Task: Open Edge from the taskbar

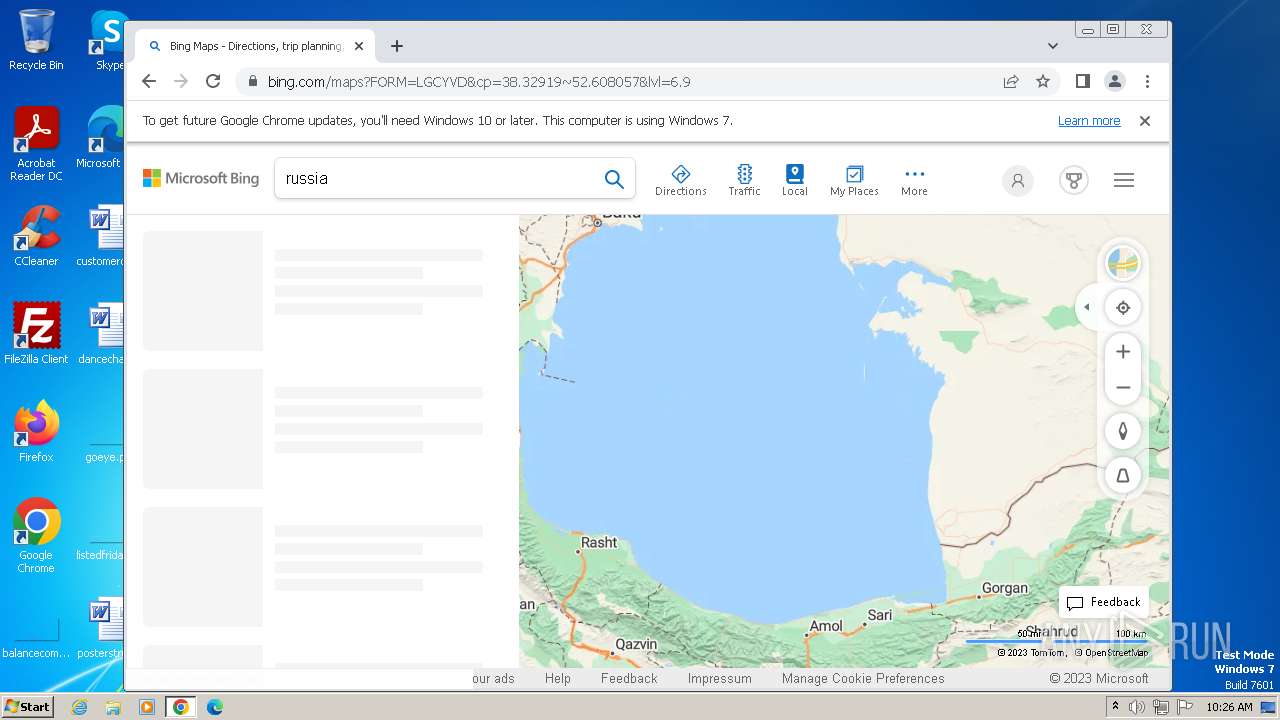Action: (214, 707)
